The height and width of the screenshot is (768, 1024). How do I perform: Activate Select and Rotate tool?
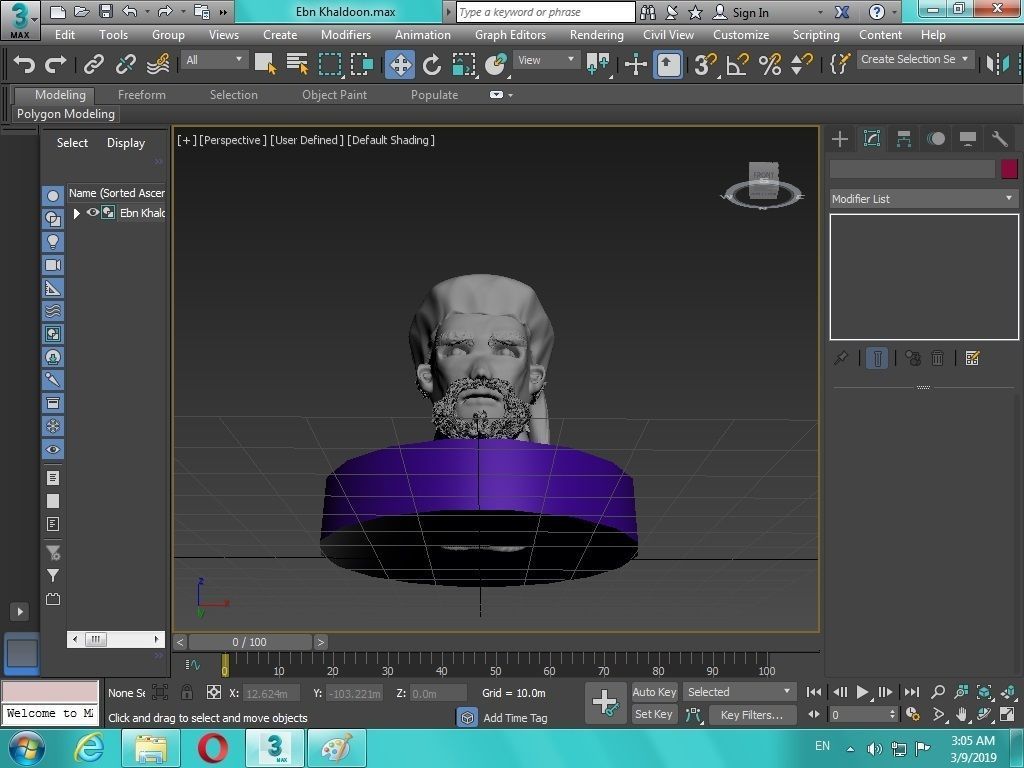pyautogui.click(x=432, y=64)
